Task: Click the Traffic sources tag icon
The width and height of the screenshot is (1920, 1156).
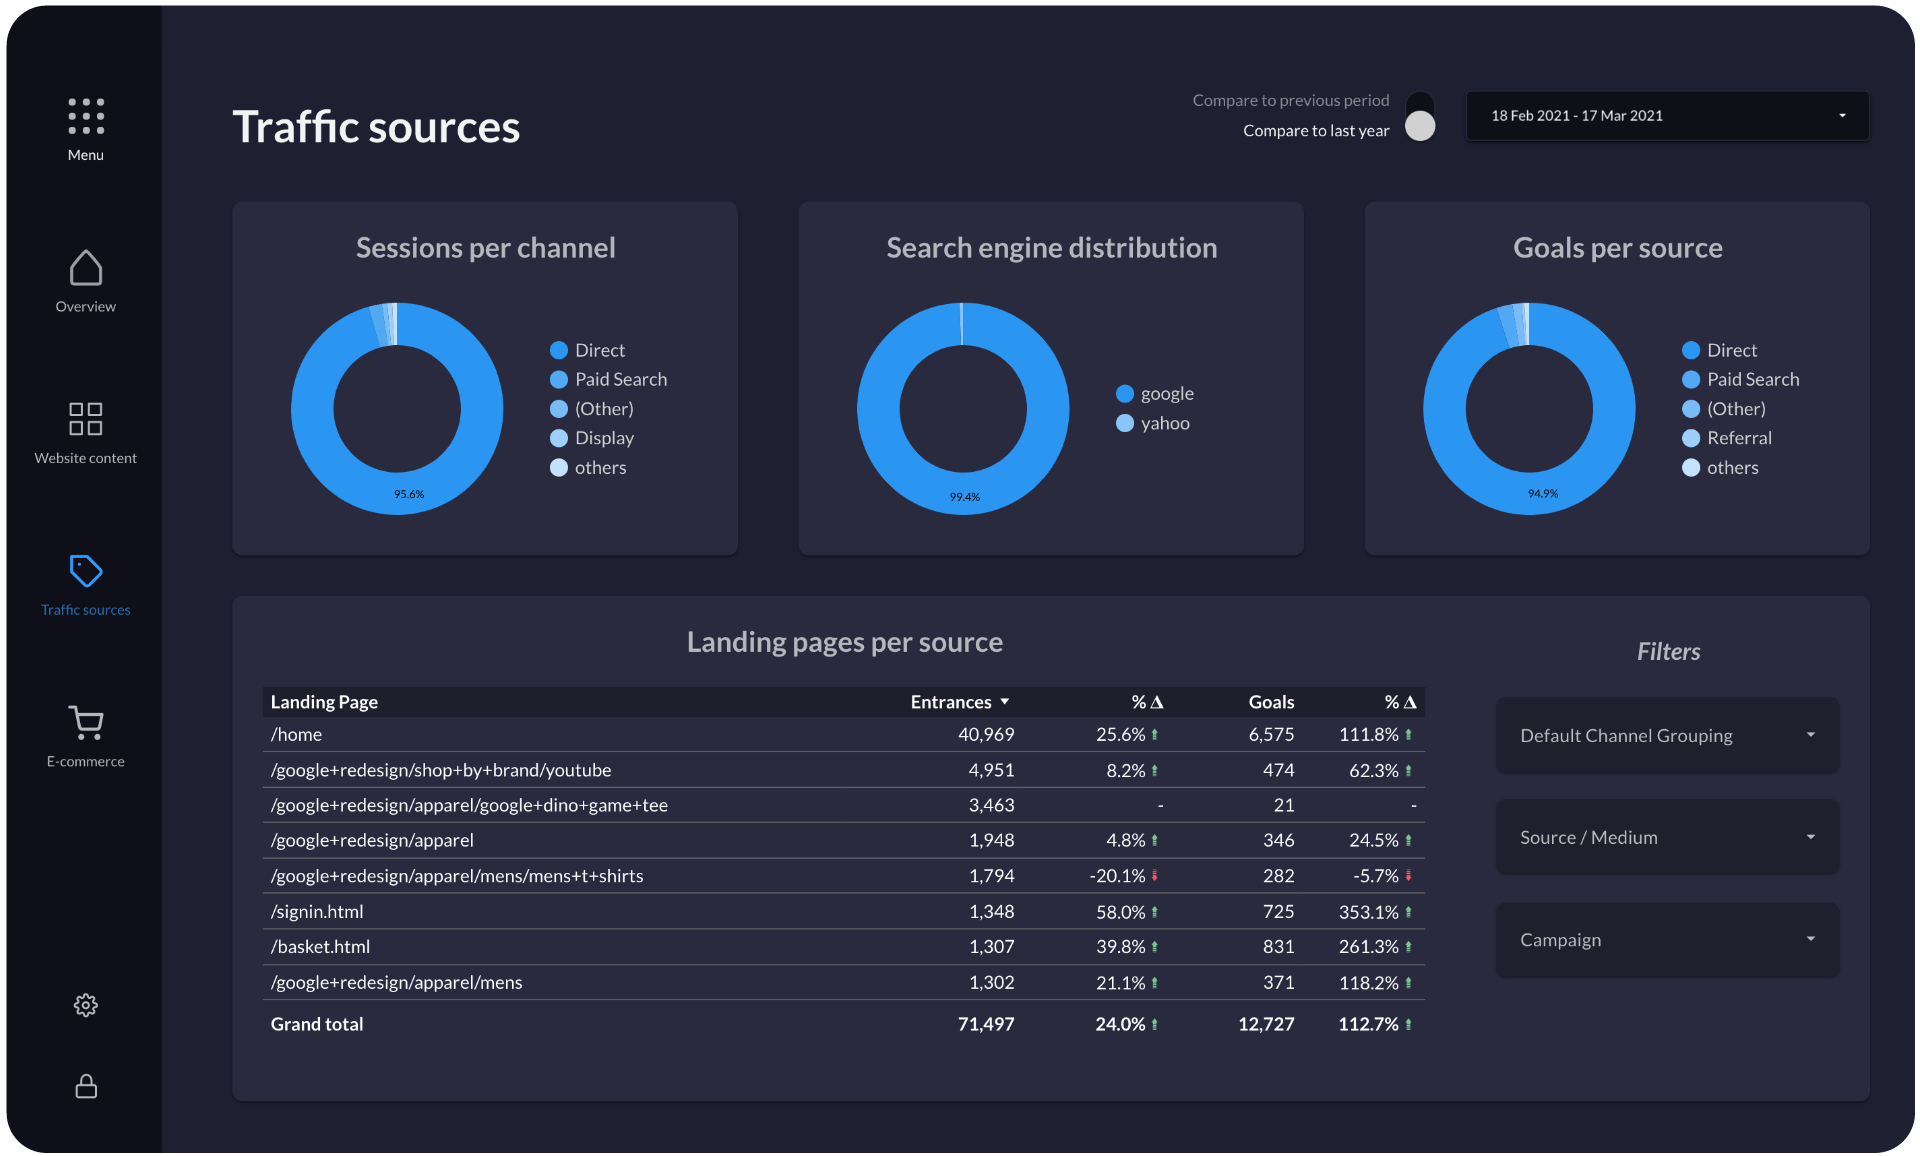Action: point(85,572)
